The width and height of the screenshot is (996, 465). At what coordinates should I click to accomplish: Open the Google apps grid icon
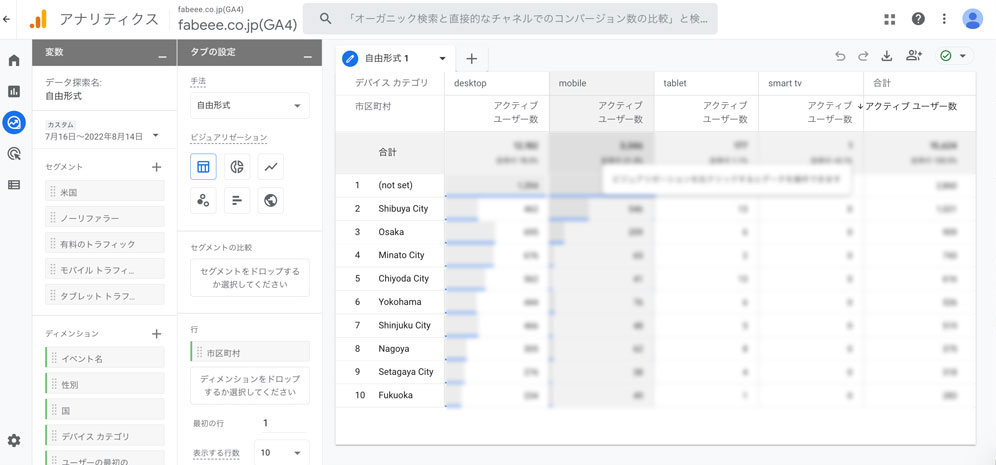tap(889, 19)
